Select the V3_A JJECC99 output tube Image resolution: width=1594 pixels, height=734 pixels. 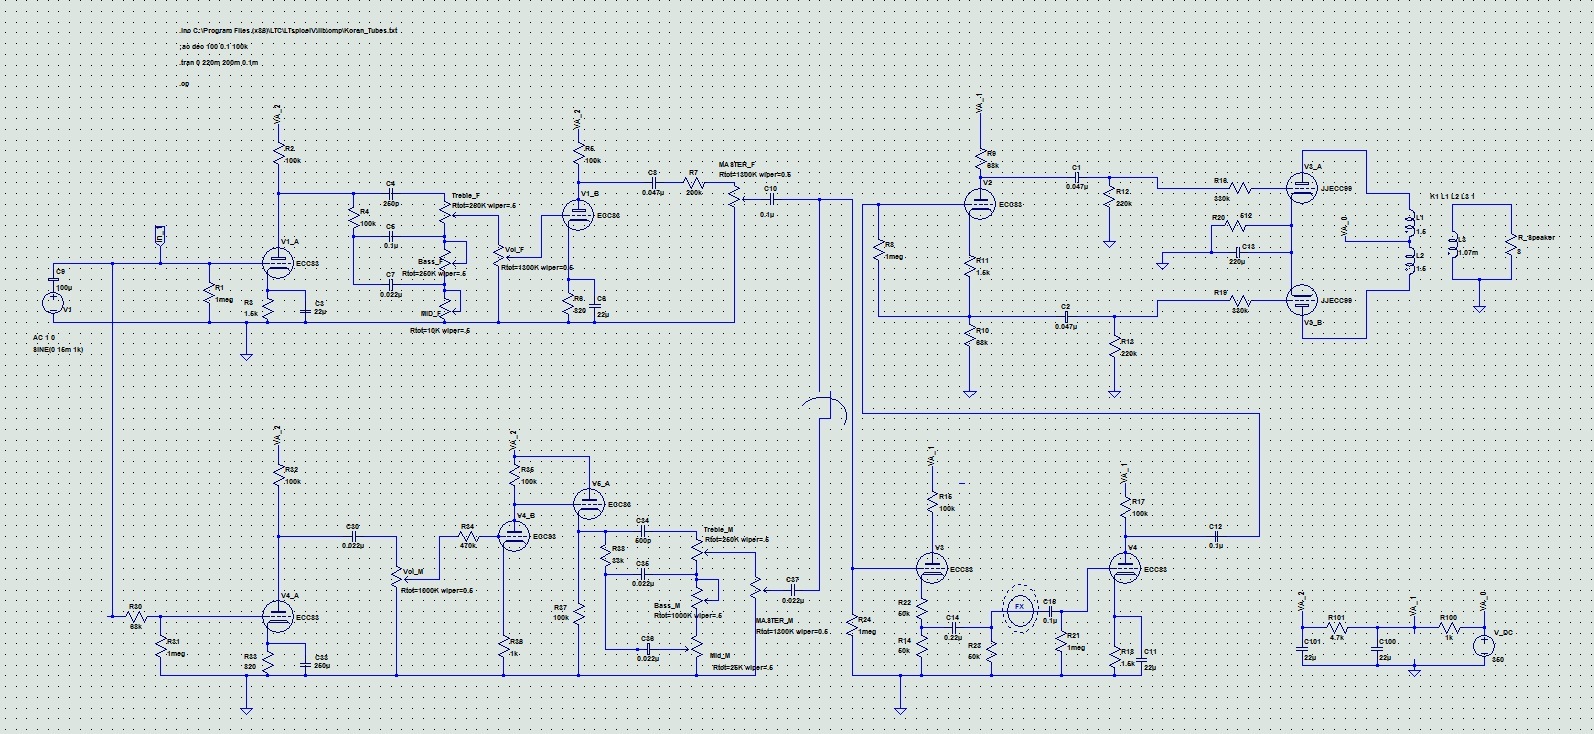click(1299, 185)
